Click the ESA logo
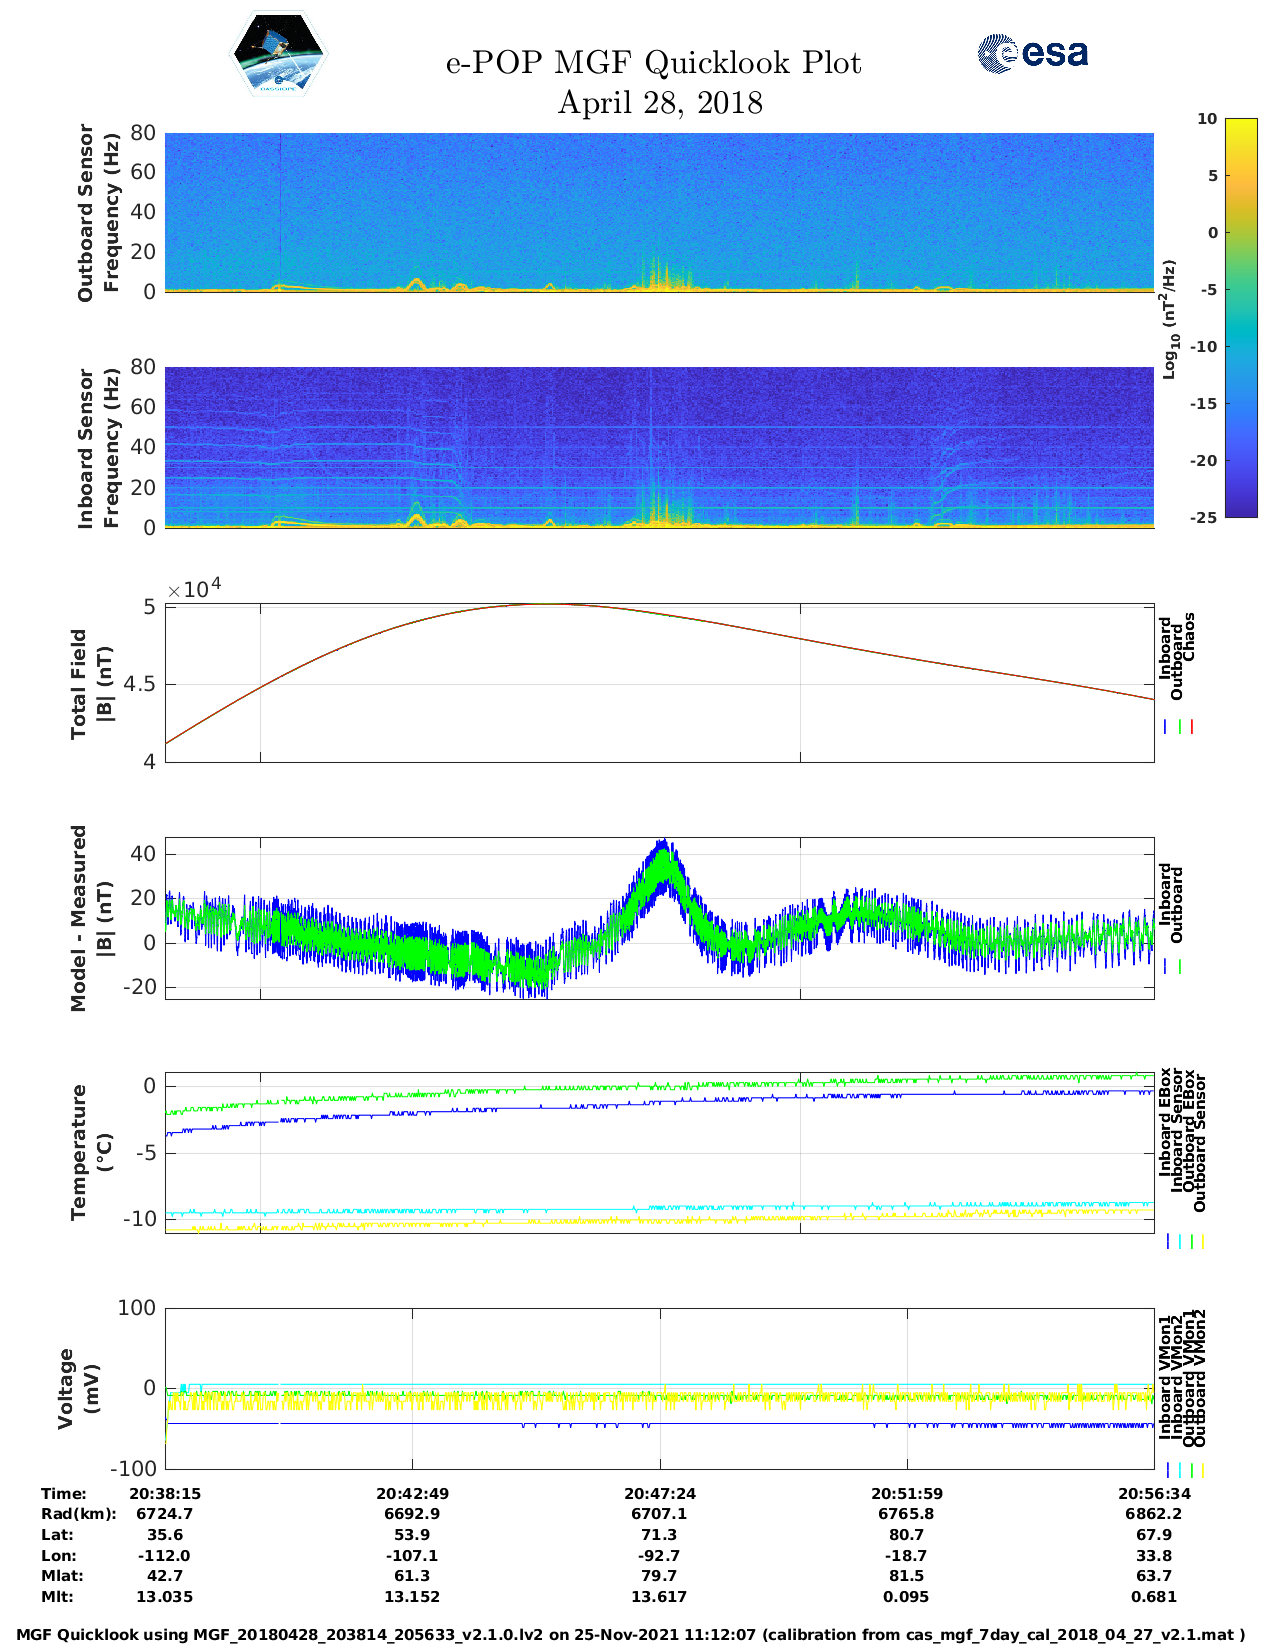1275x1650 pixels. tap(1032, 53)
